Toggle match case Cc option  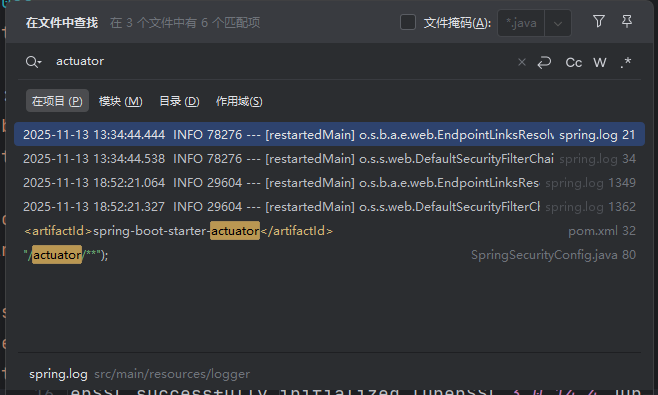(x=573, y=62)
